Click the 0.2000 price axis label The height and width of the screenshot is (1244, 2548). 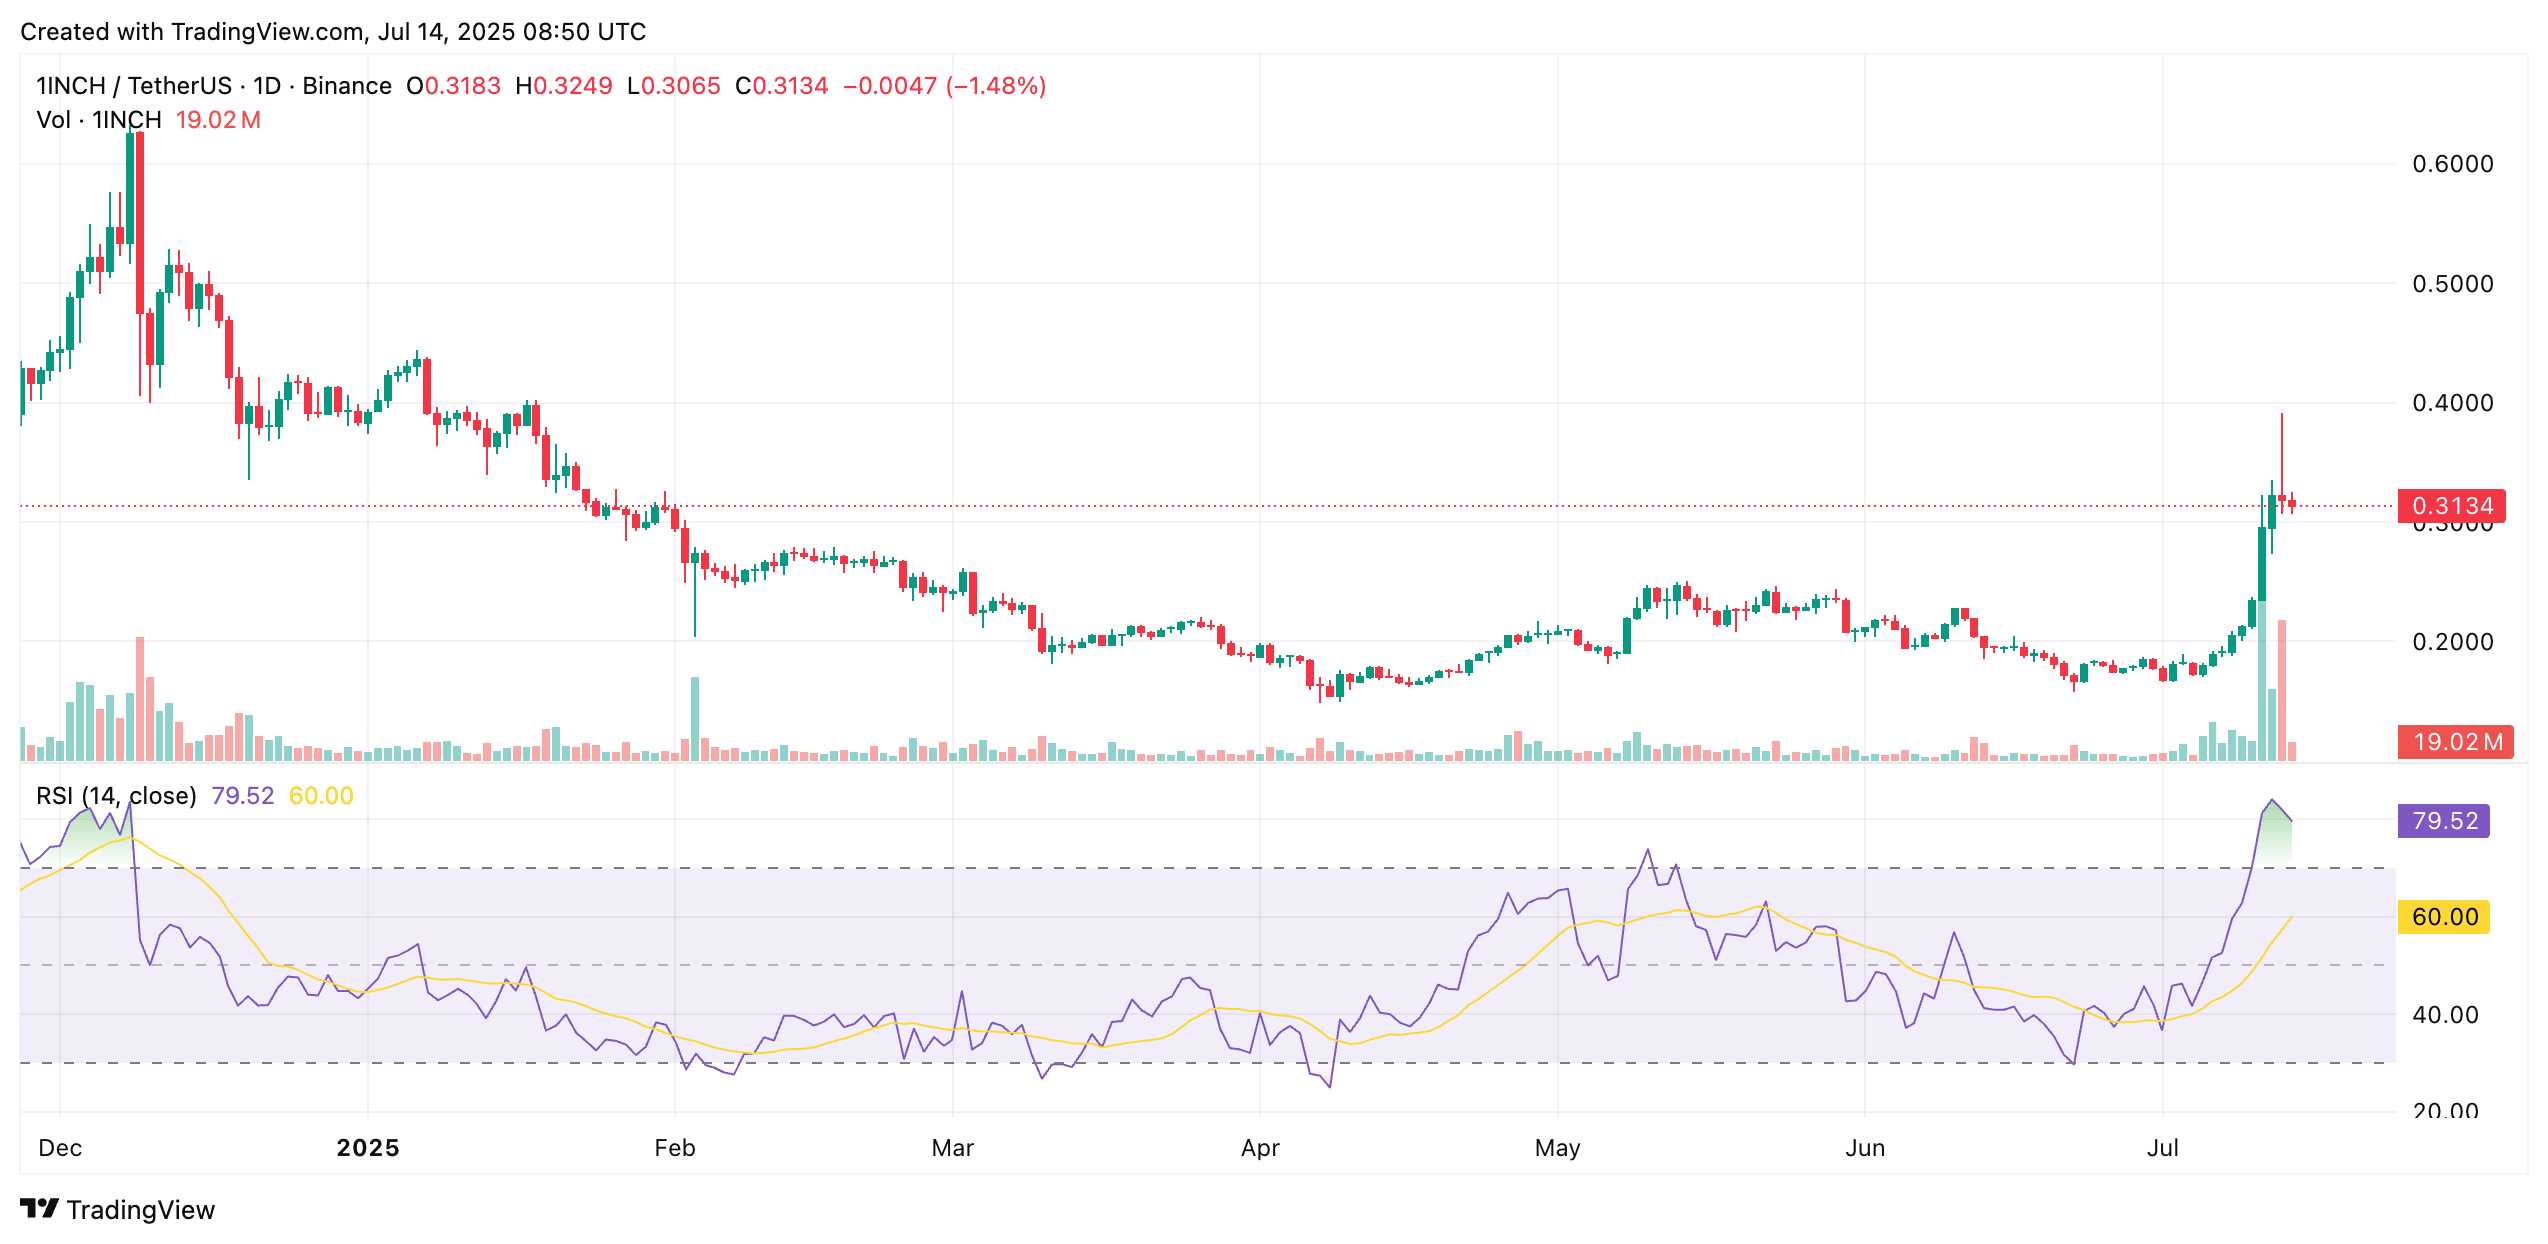[x=2453, y=642]
